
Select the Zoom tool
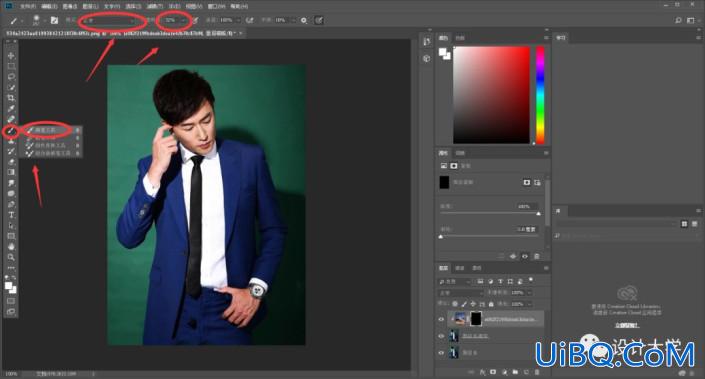11,257
